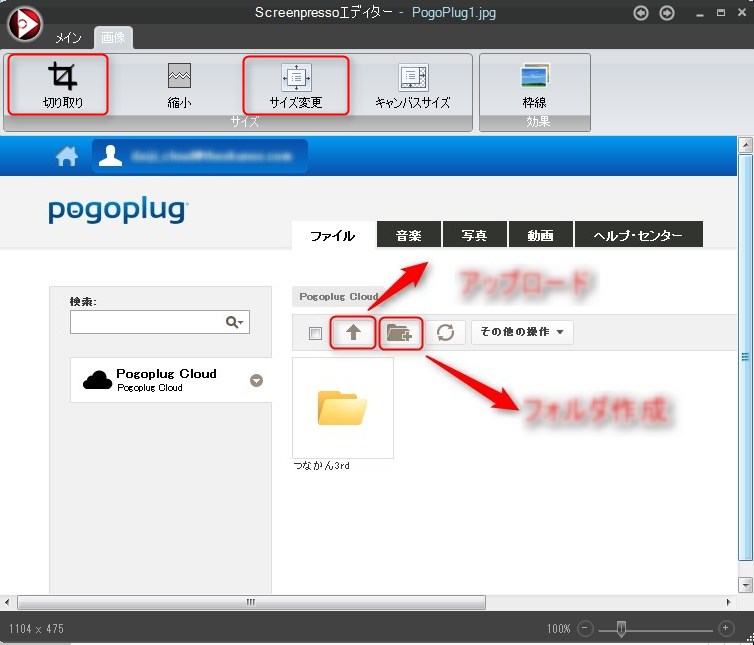This screenshot has width=754, height=645.
Task: Open the キャンバスサイズ canvas size tool
Action: [x=413, y=85]
